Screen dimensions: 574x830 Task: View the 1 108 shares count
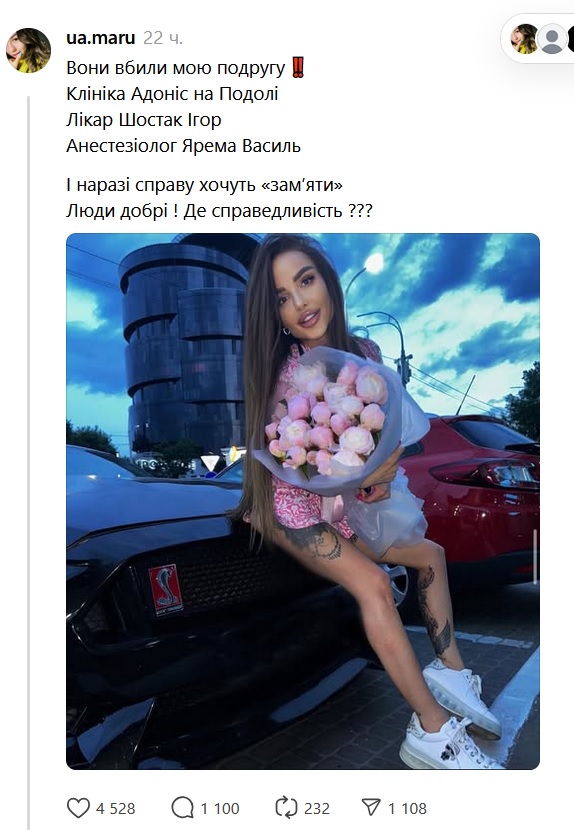[407, 809]
